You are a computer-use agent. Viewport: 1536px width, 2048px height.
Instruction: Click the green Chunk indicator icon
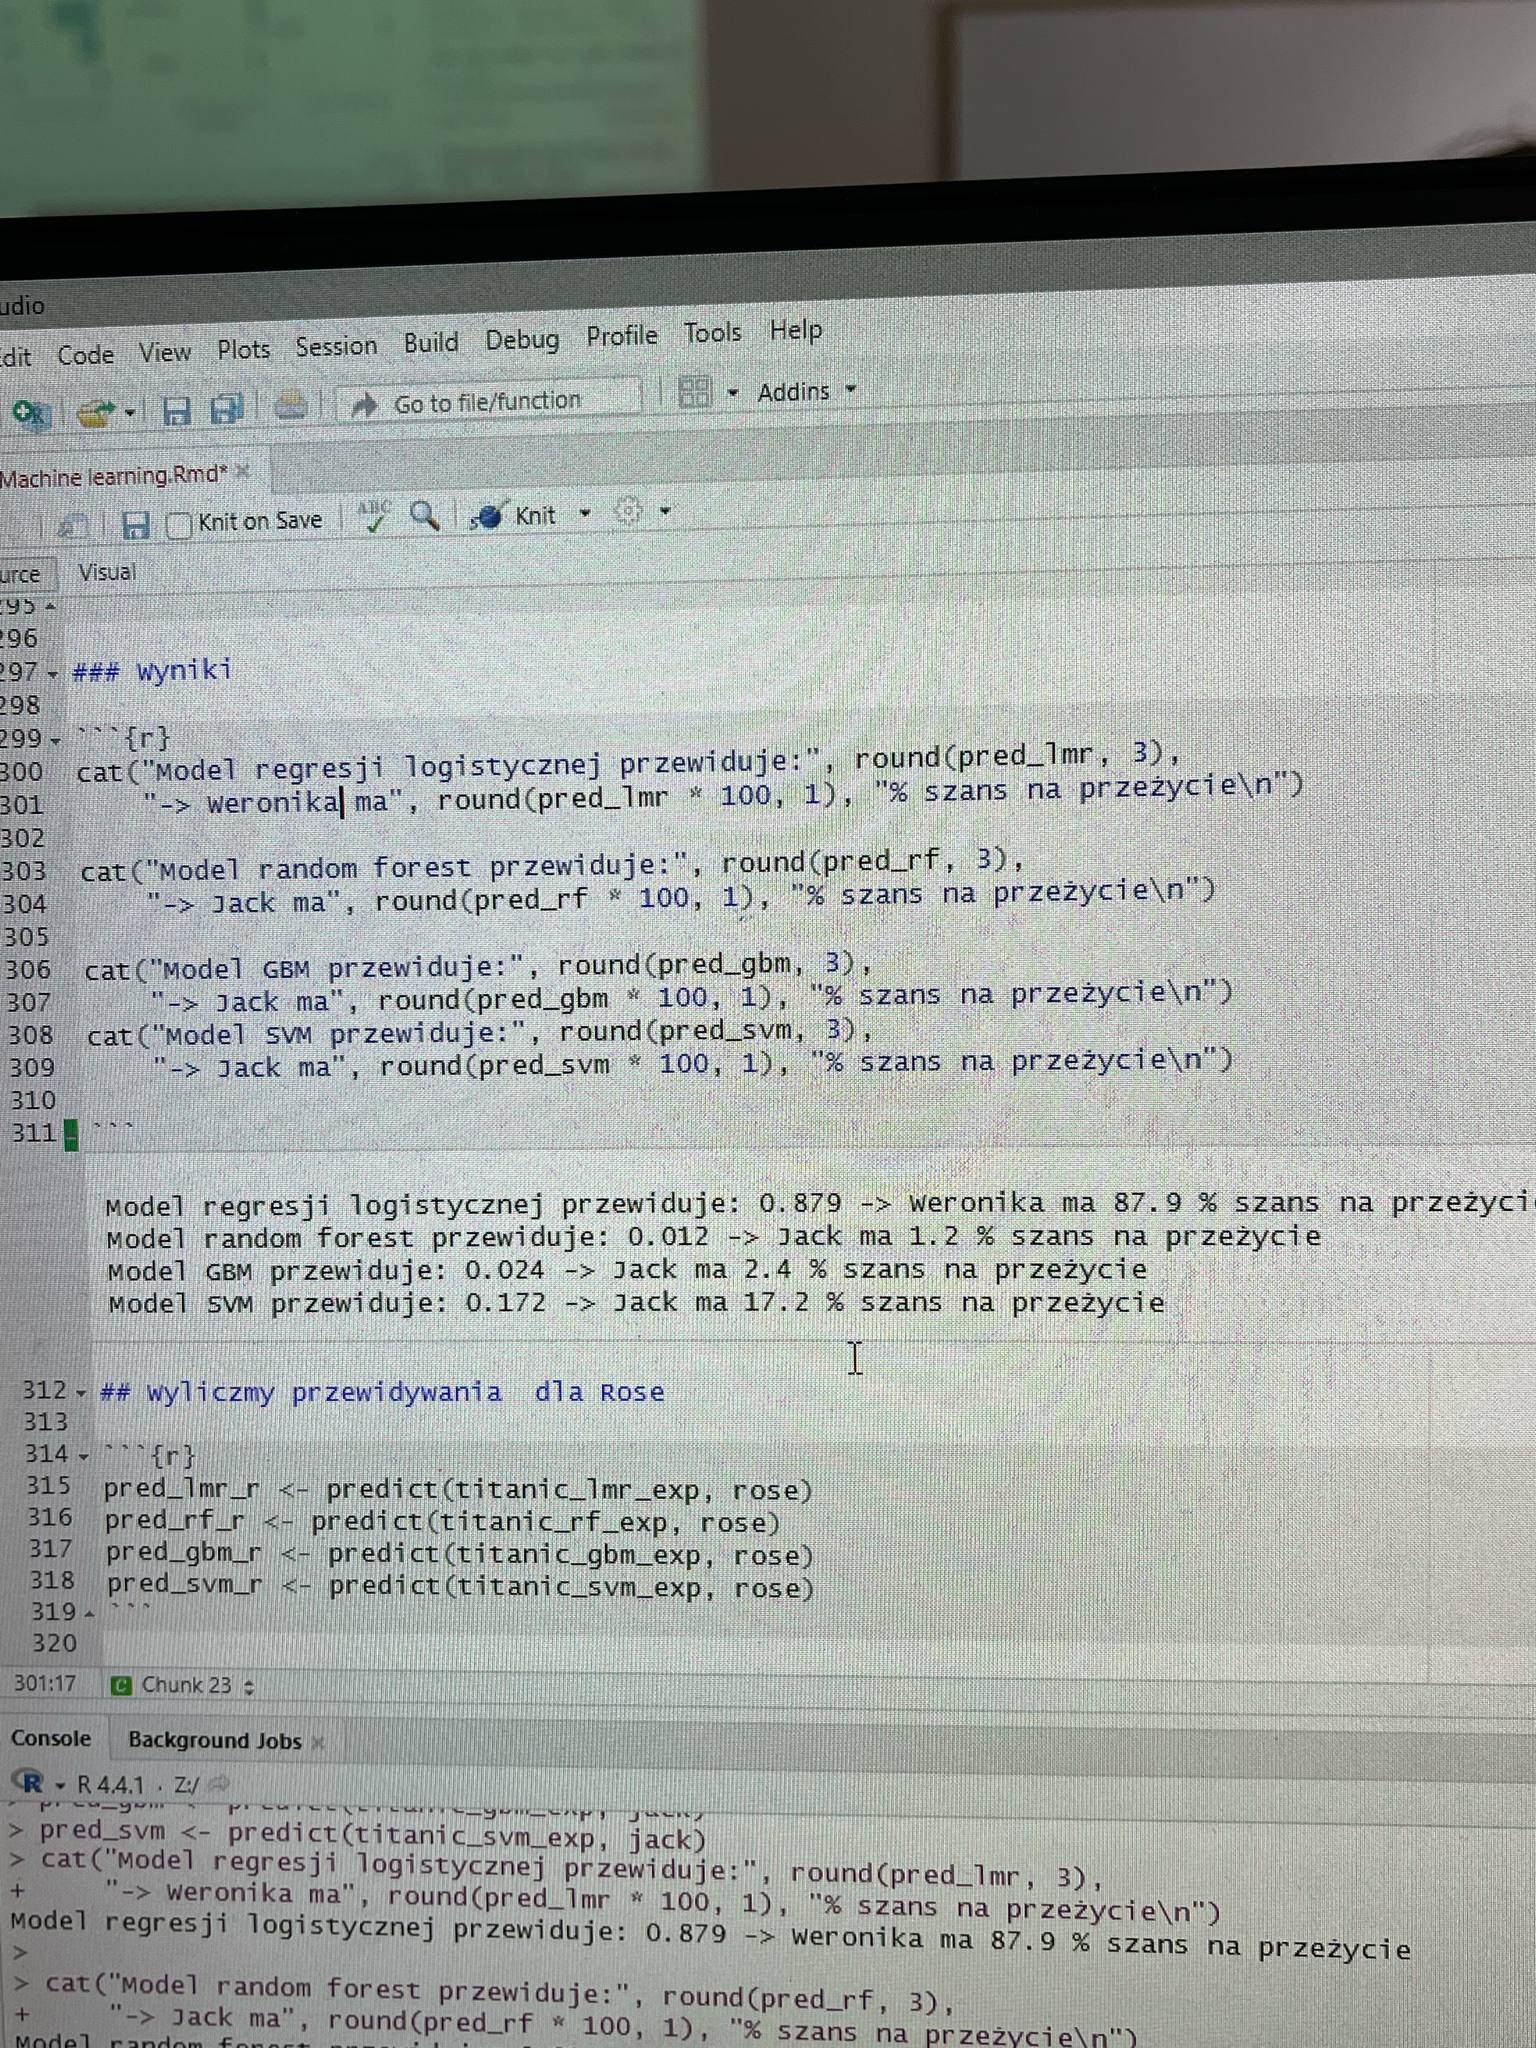(x=121, y=1686)
